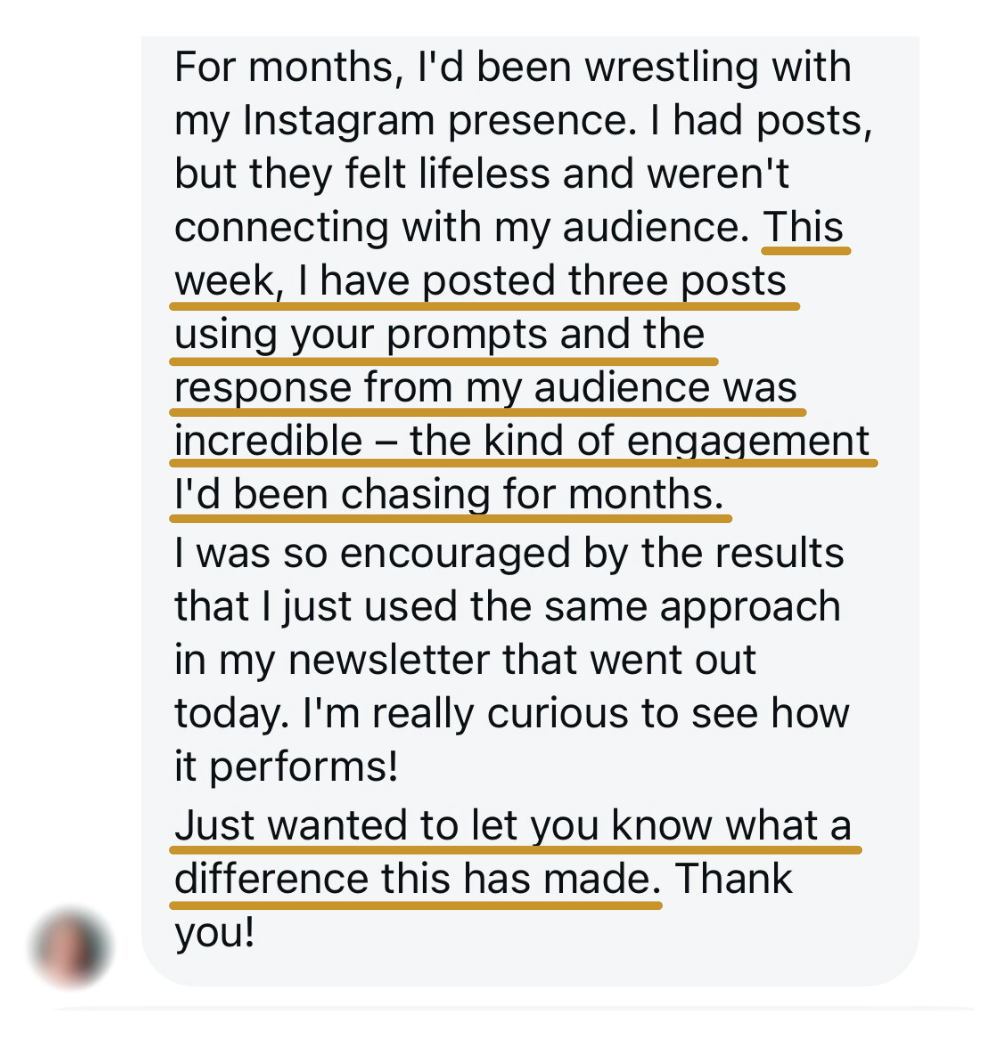Screen dimensions: 998x1053
Task: Click the word "Thank" near the message end
Action: tap(733, 880)
